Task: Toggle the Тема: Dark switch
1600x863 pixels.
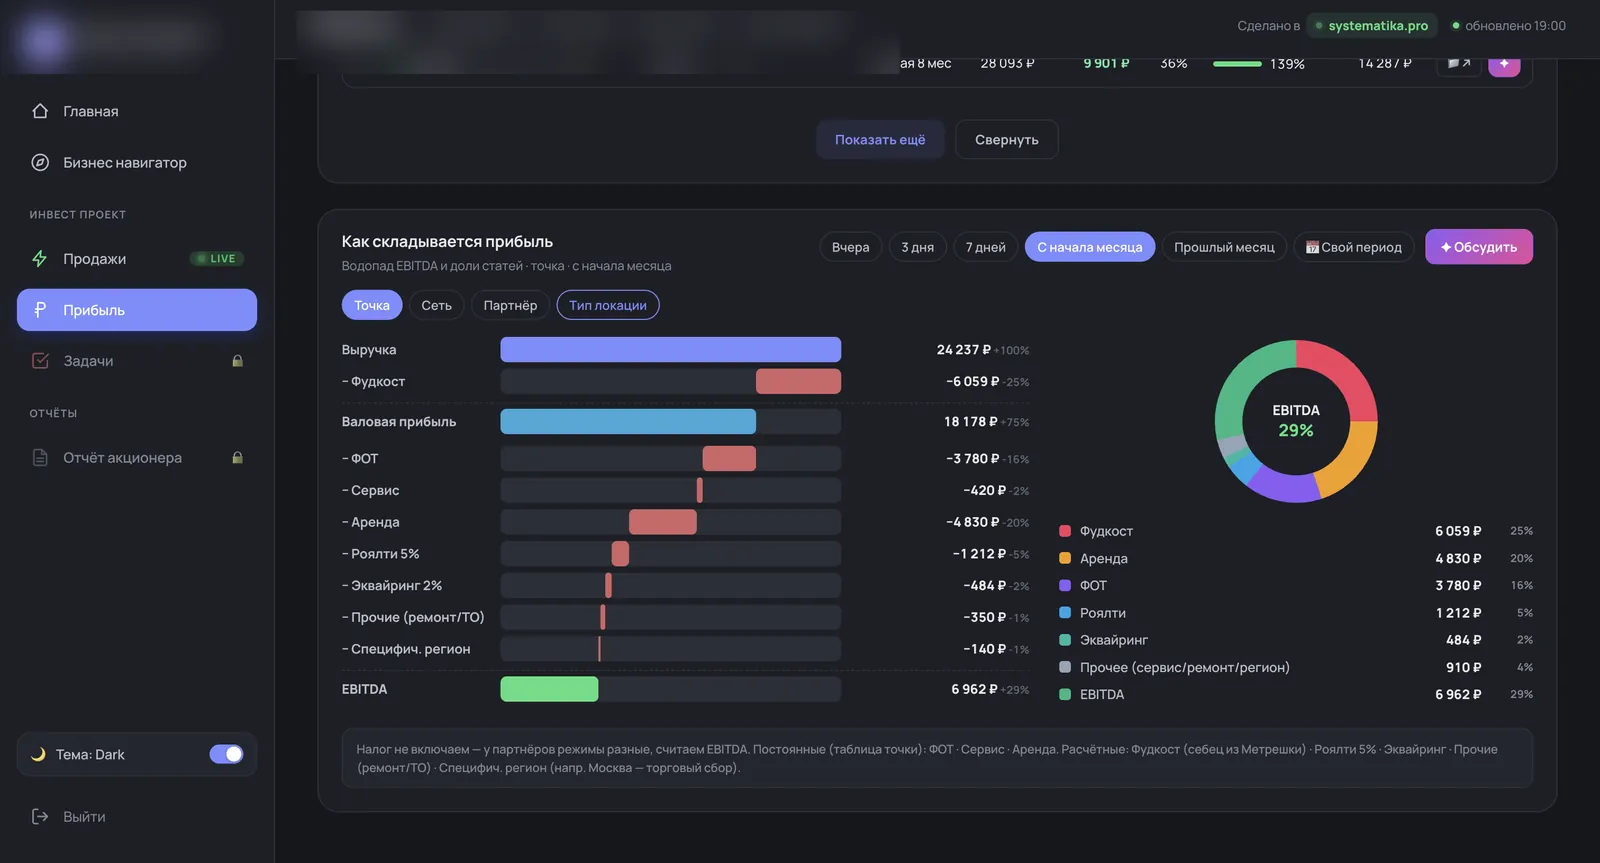Action: (x=226, y=754)
